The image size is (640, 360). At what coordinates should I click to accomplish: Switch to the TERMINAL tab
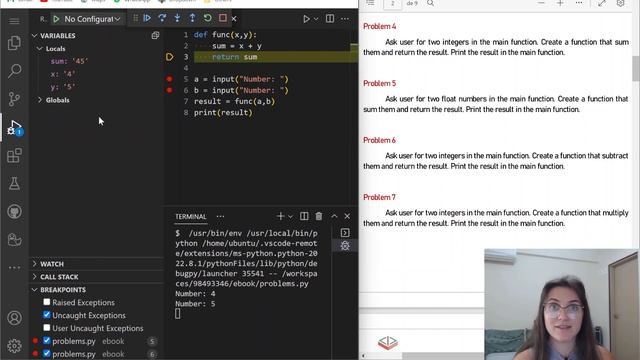191,217
